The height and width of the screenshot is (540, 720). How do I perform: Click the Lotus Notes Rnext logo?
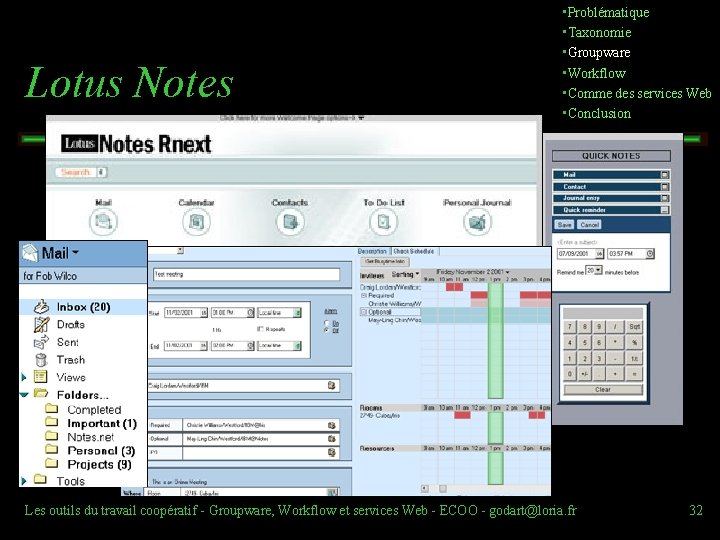click(136, 144)
